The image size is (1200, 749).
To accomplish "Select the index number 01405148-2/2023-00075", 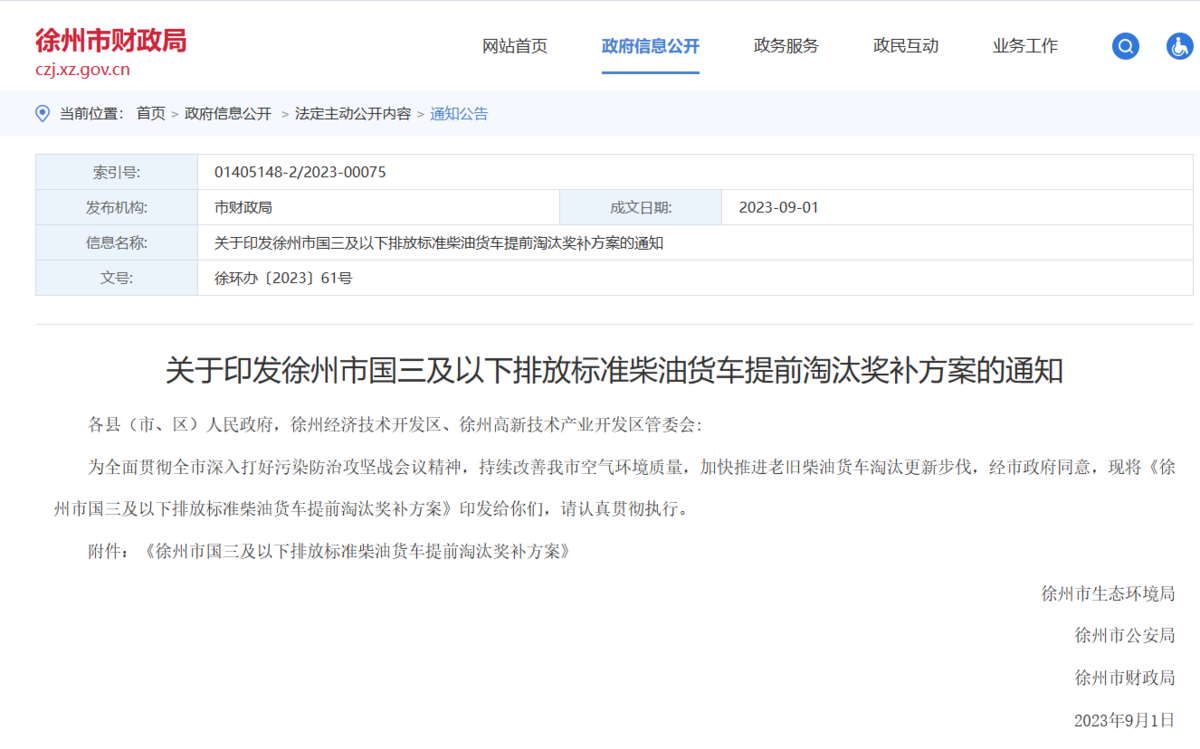I will pyautogui.click(x=300, y=172).
